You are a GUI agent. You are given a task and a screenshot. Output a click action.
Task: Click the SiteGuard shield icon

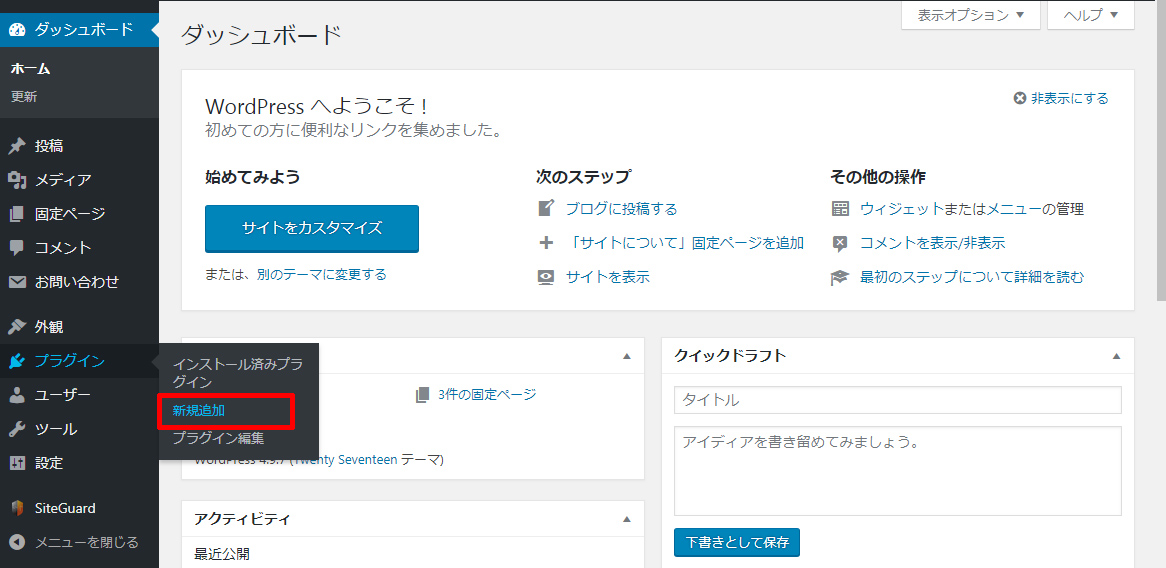click(x=17, y=508)
